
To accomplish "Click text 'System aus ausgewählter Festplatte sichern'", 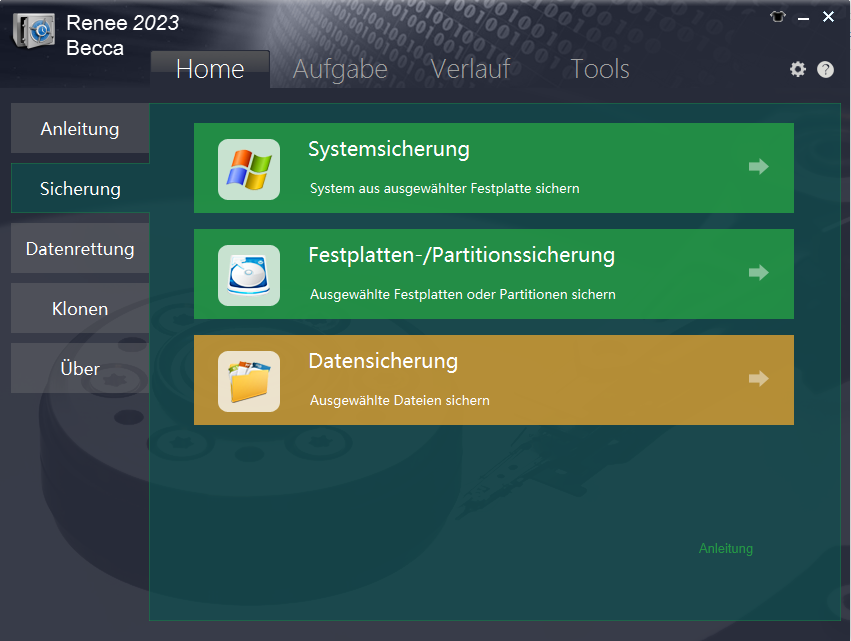I will (x=444, y=188).
